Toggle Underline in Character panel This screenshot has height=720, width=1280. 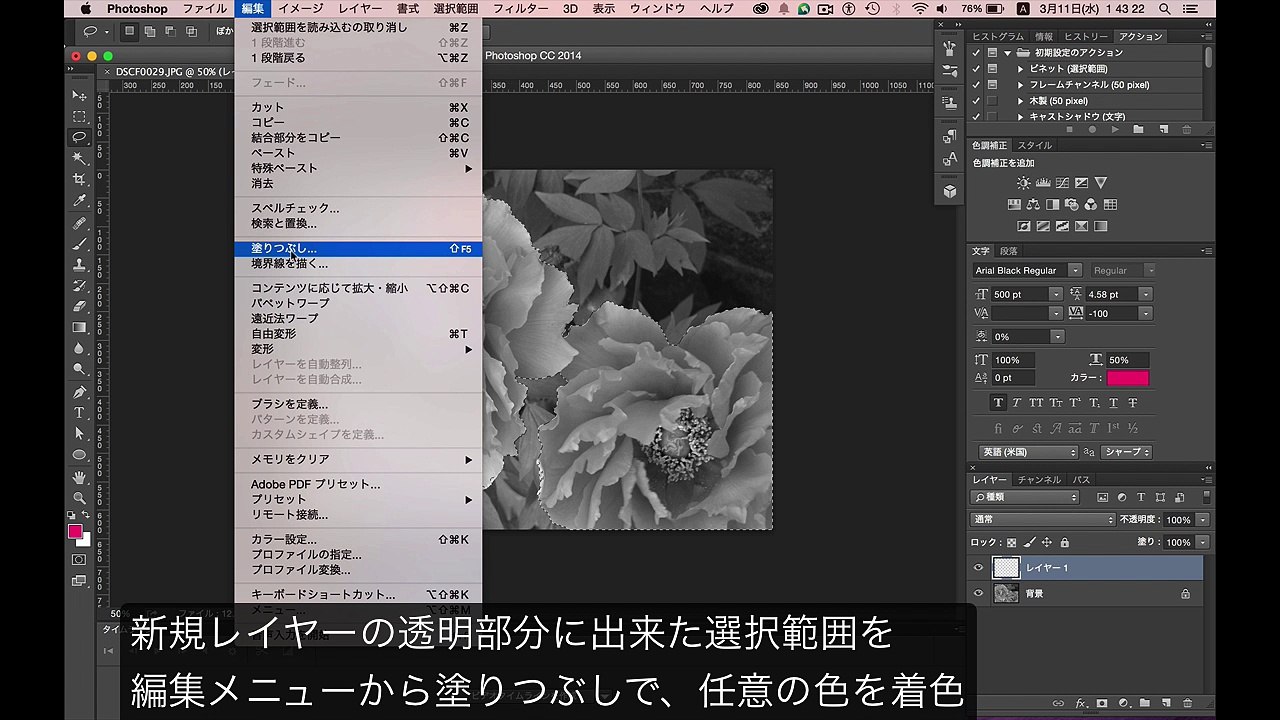tap(1113, 403)
